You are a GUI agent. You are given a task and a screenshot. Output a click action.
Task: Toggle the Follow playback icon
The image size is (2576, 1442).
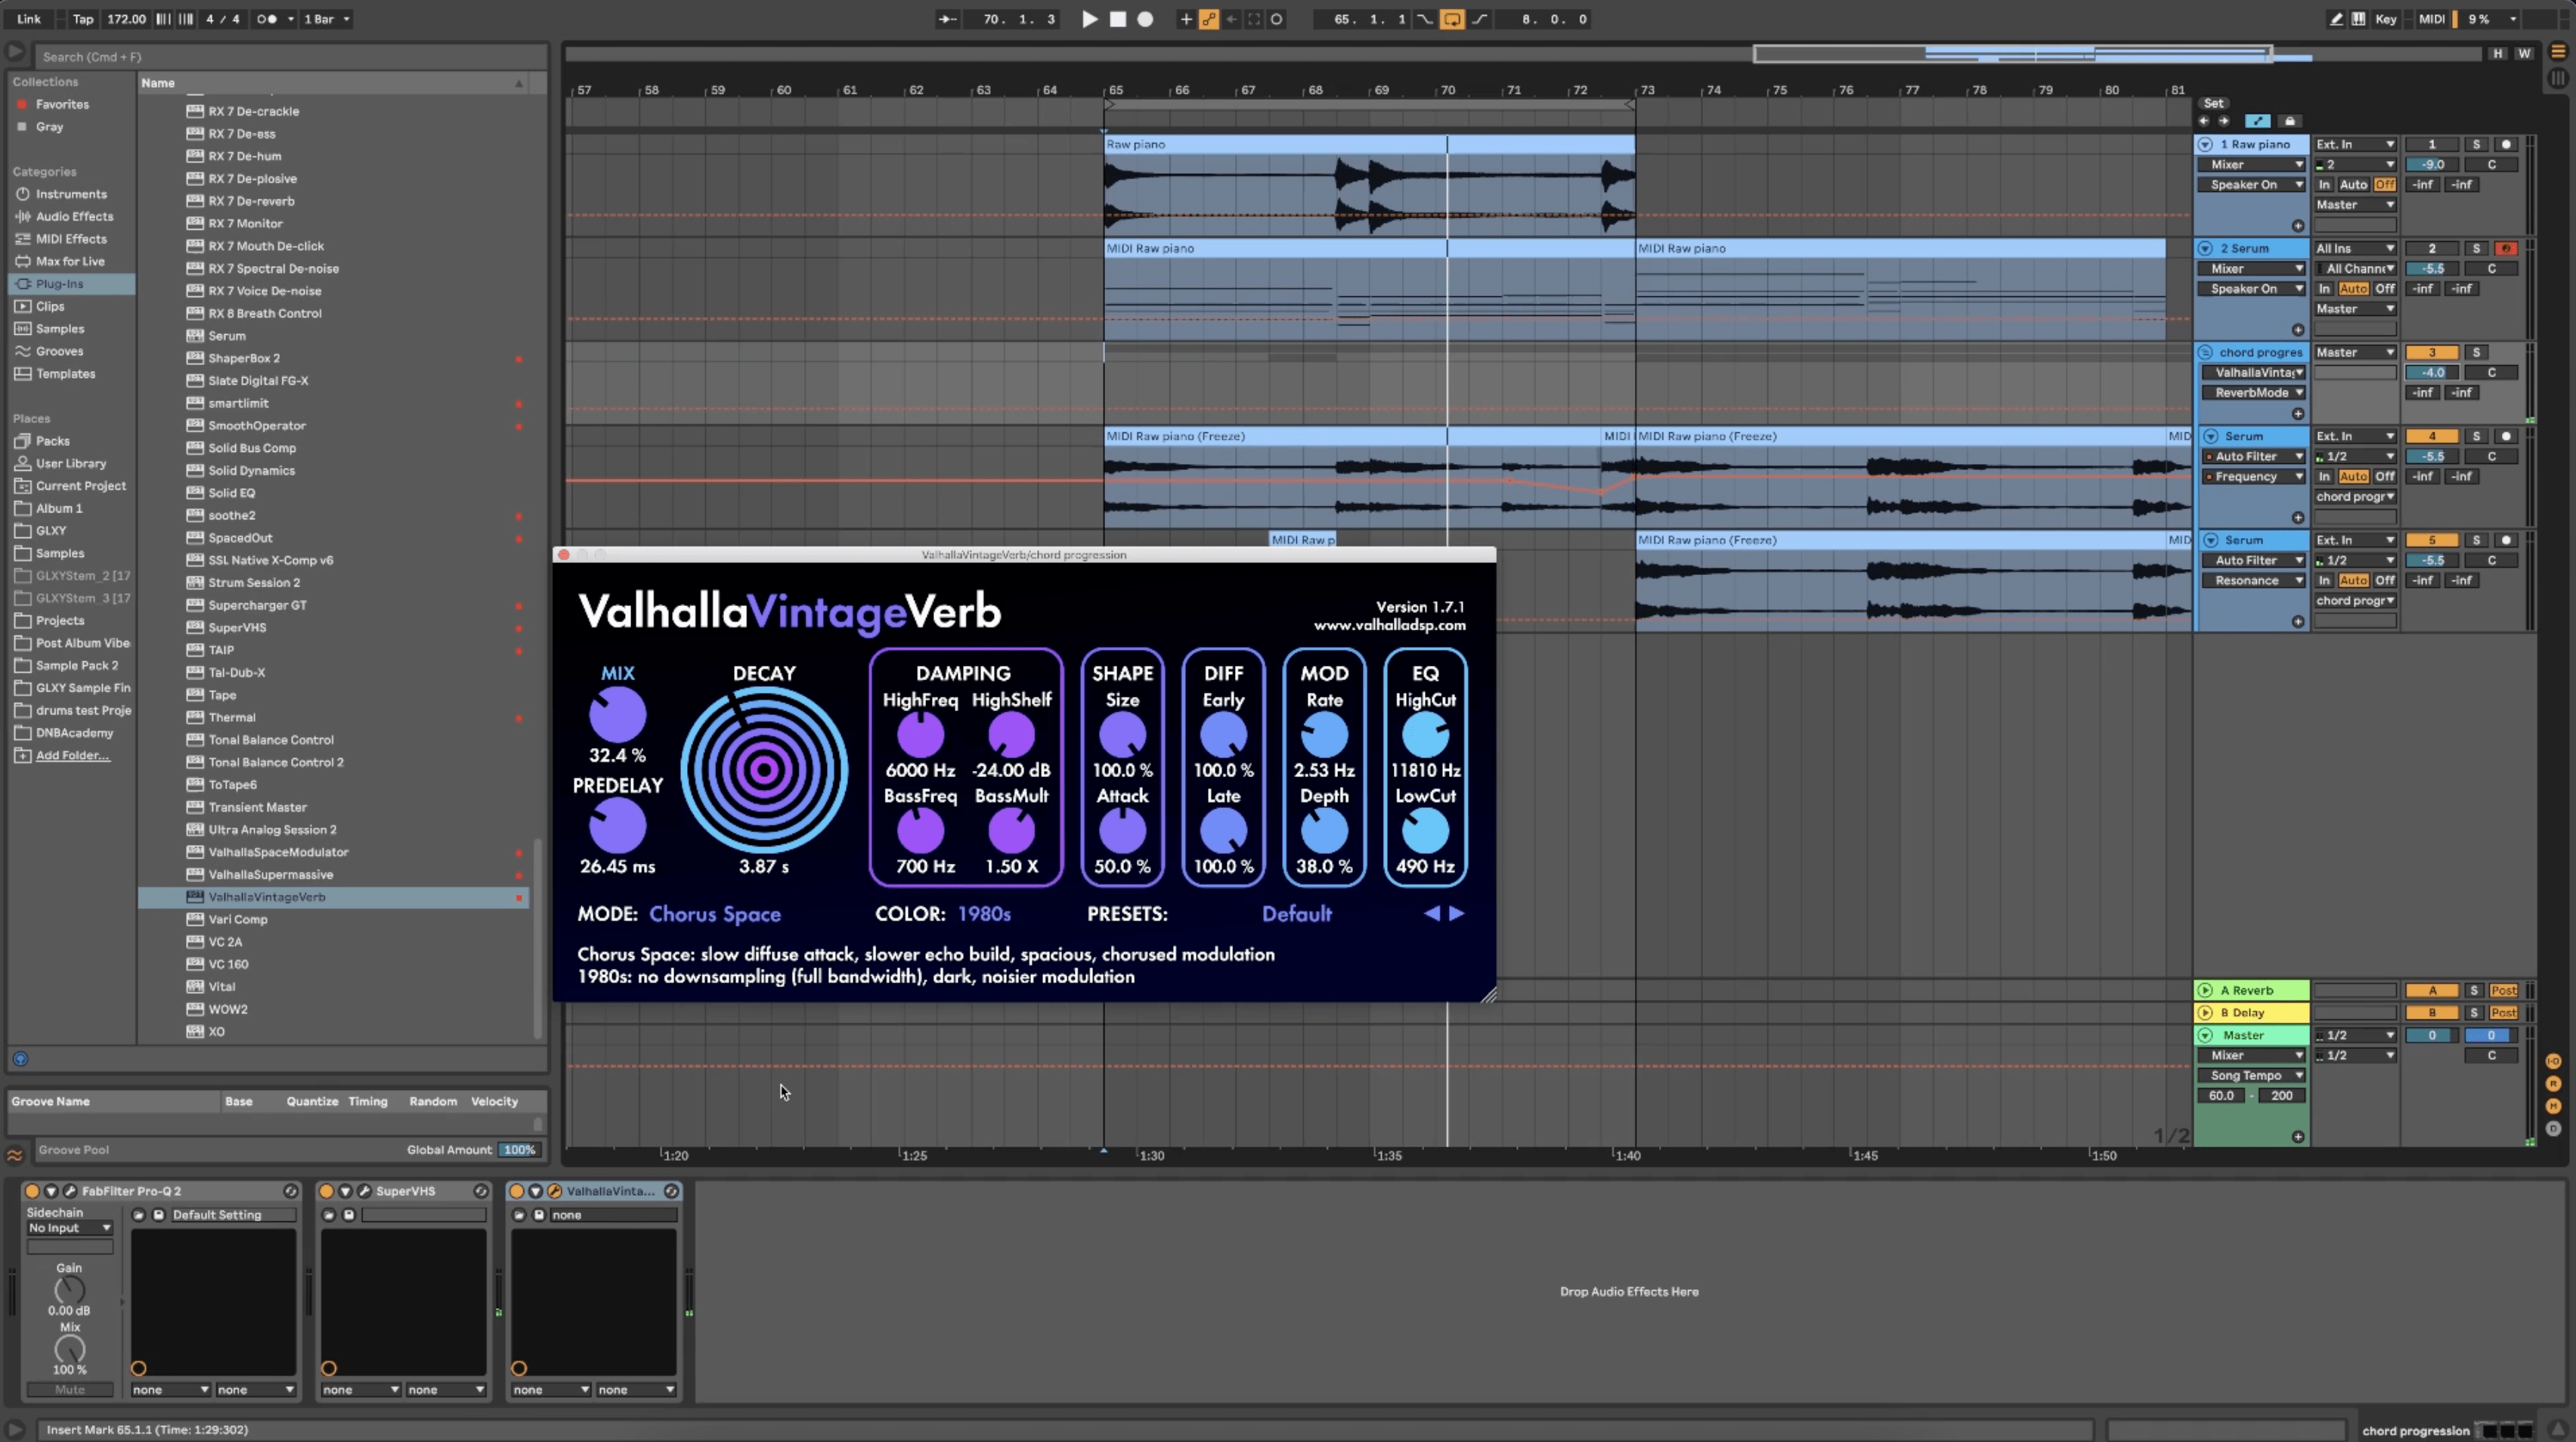click(x=947, y=19)
